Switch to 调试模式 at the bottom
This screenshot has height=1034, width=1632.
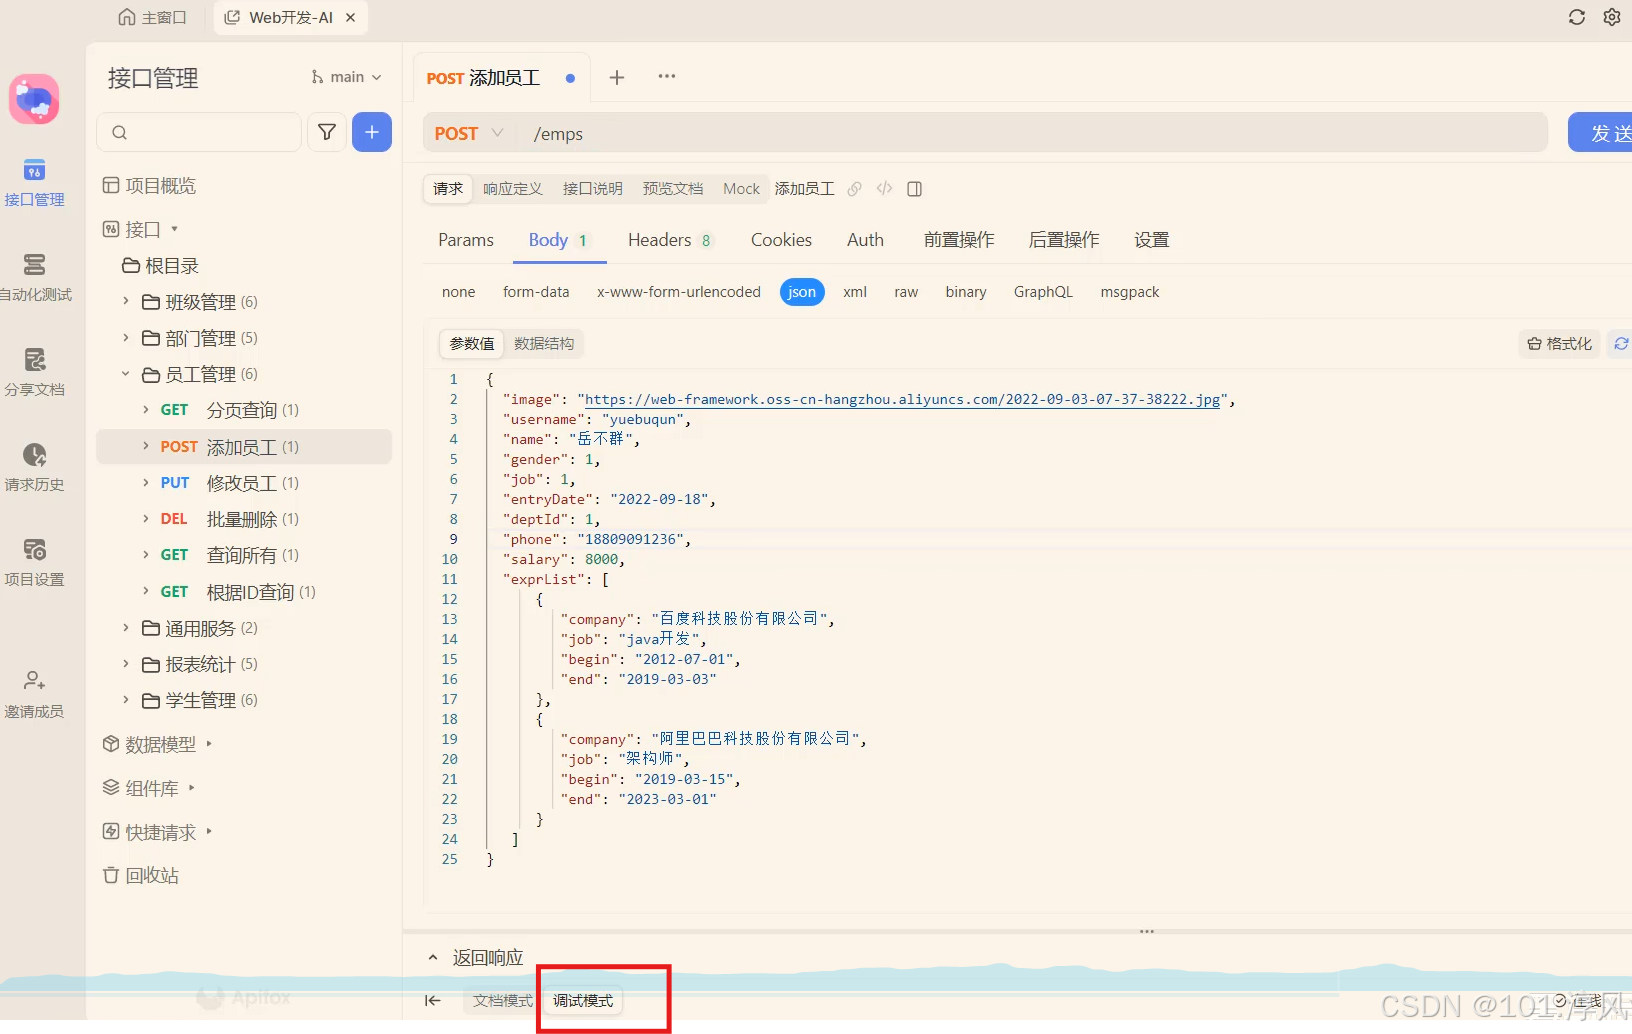[x=580, y=1000]
